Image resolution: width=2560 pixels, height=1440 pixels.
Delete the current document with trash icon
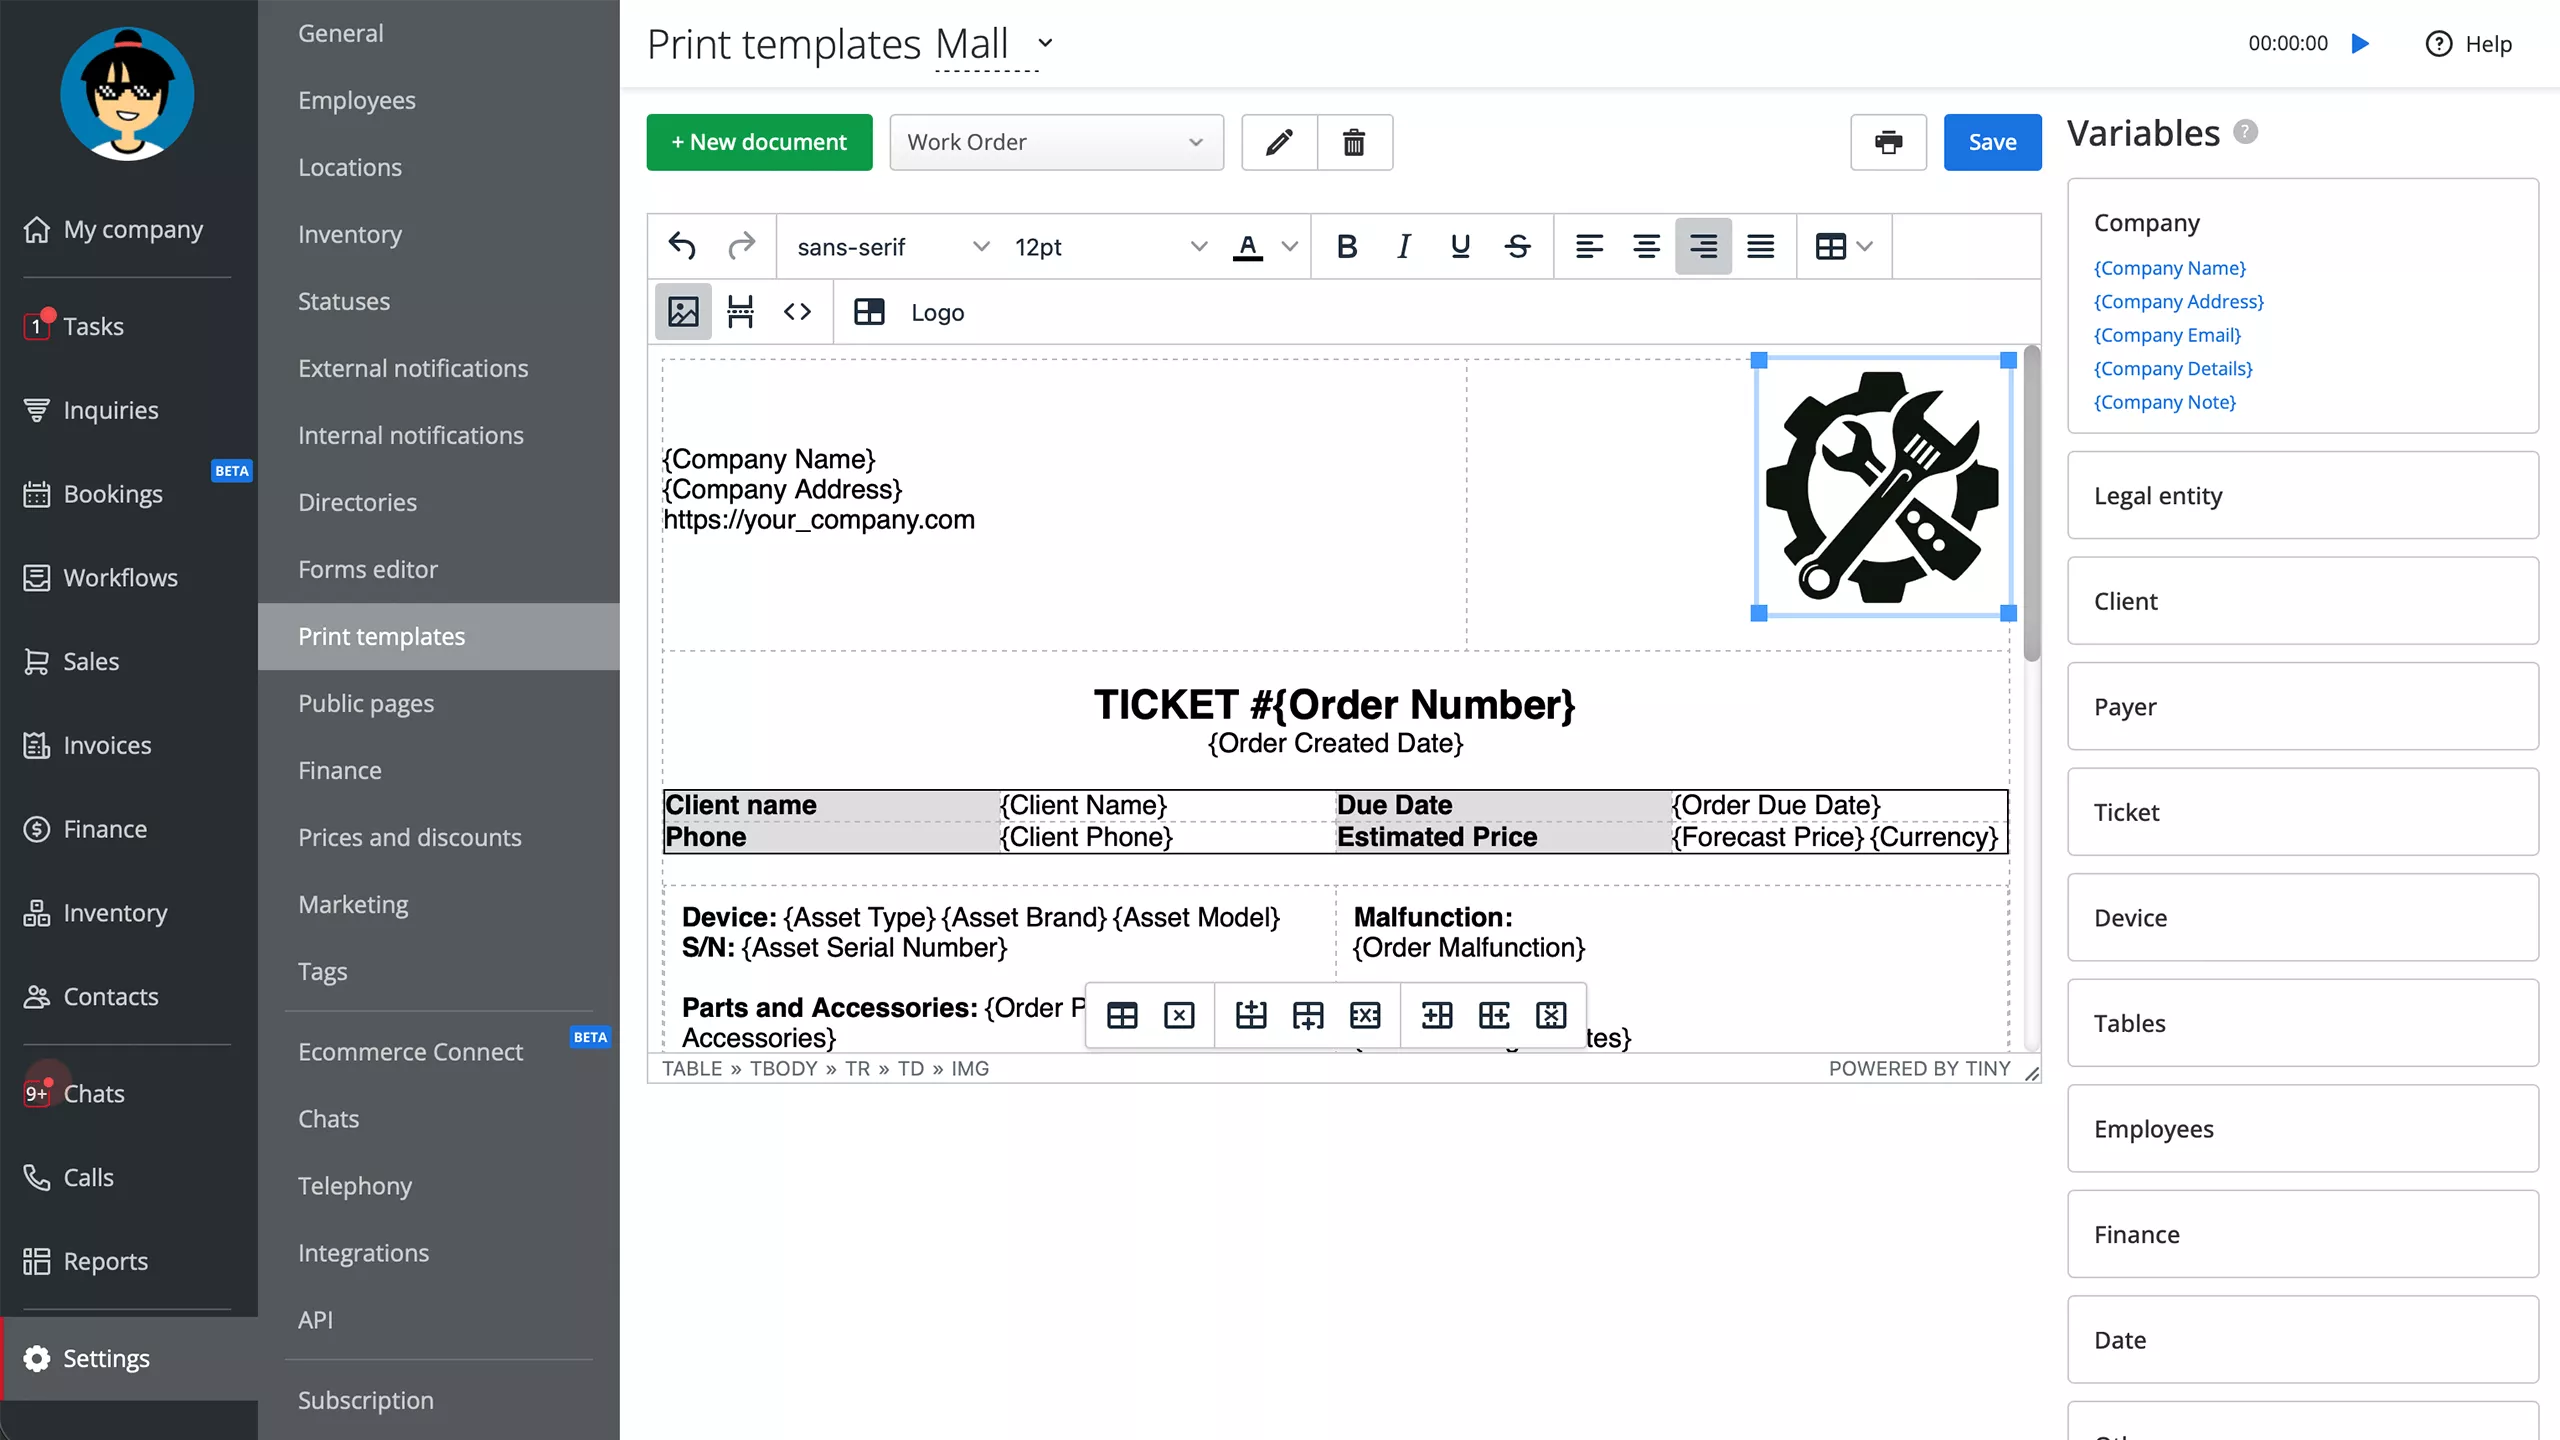[x=1355, y=142]
